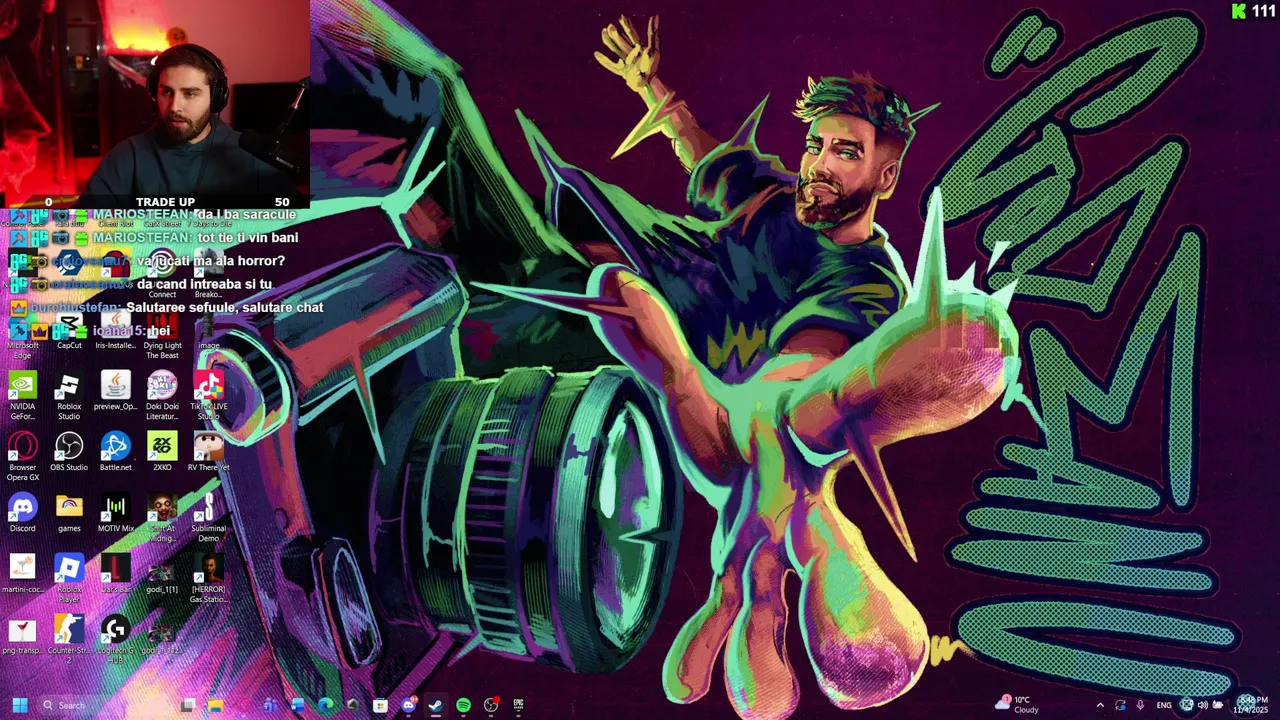
Task: Open Liar's Bar game shortcut
Action: (115, 574)
